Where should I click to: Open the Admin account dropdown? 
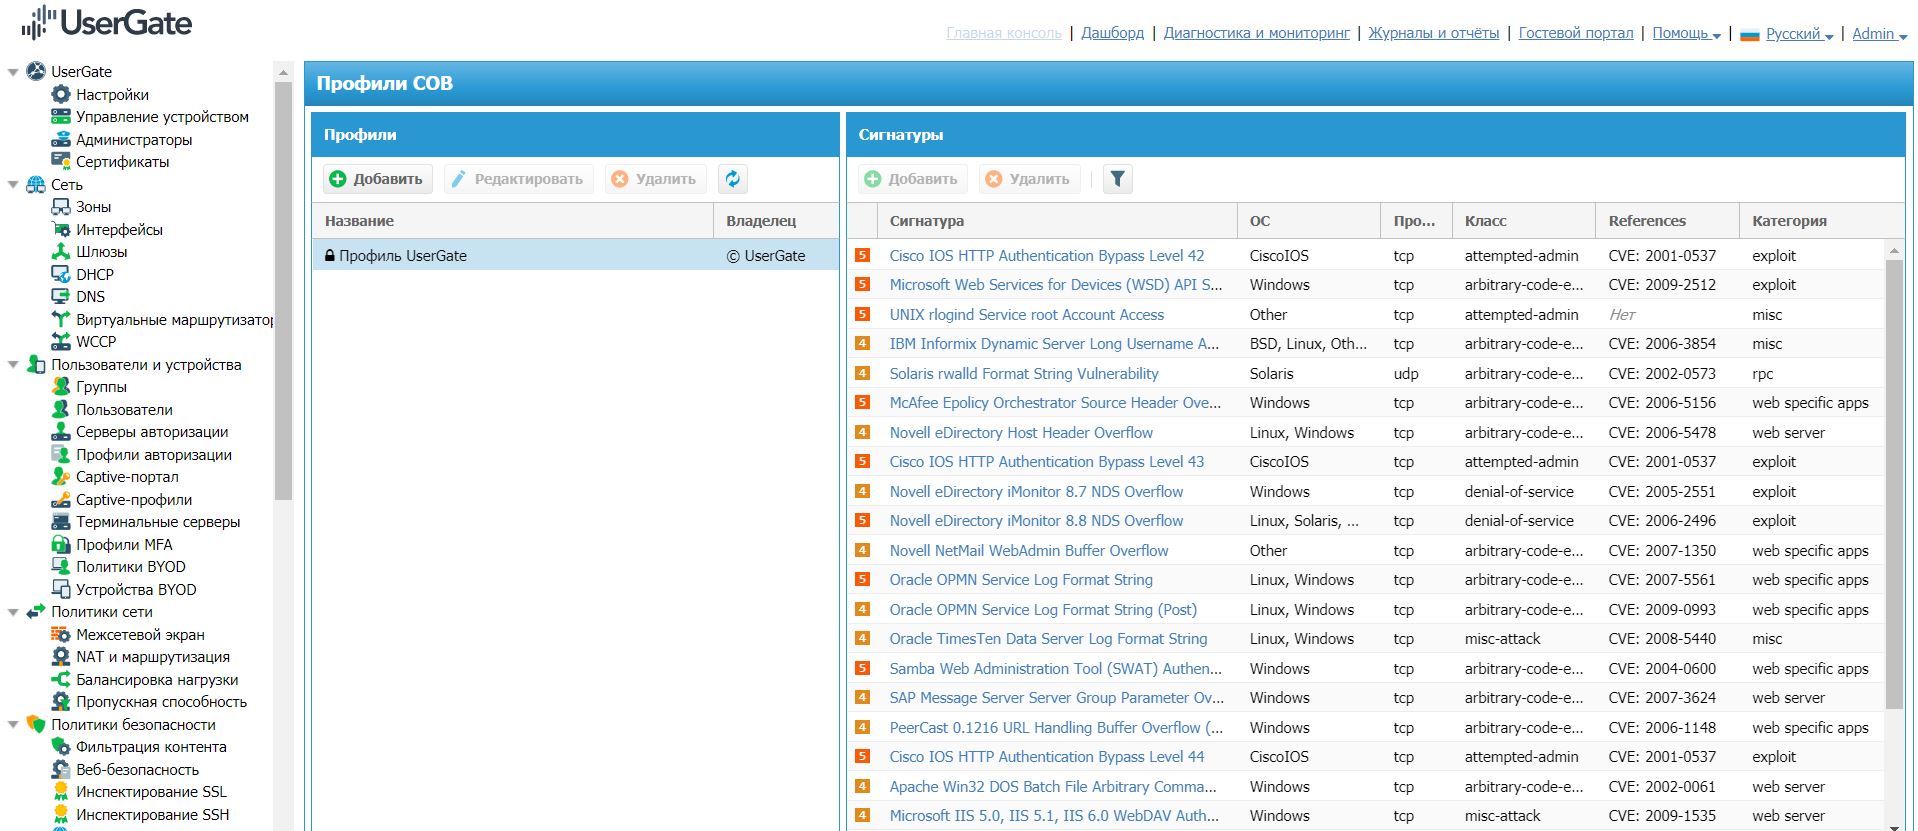pos(1880,33)
